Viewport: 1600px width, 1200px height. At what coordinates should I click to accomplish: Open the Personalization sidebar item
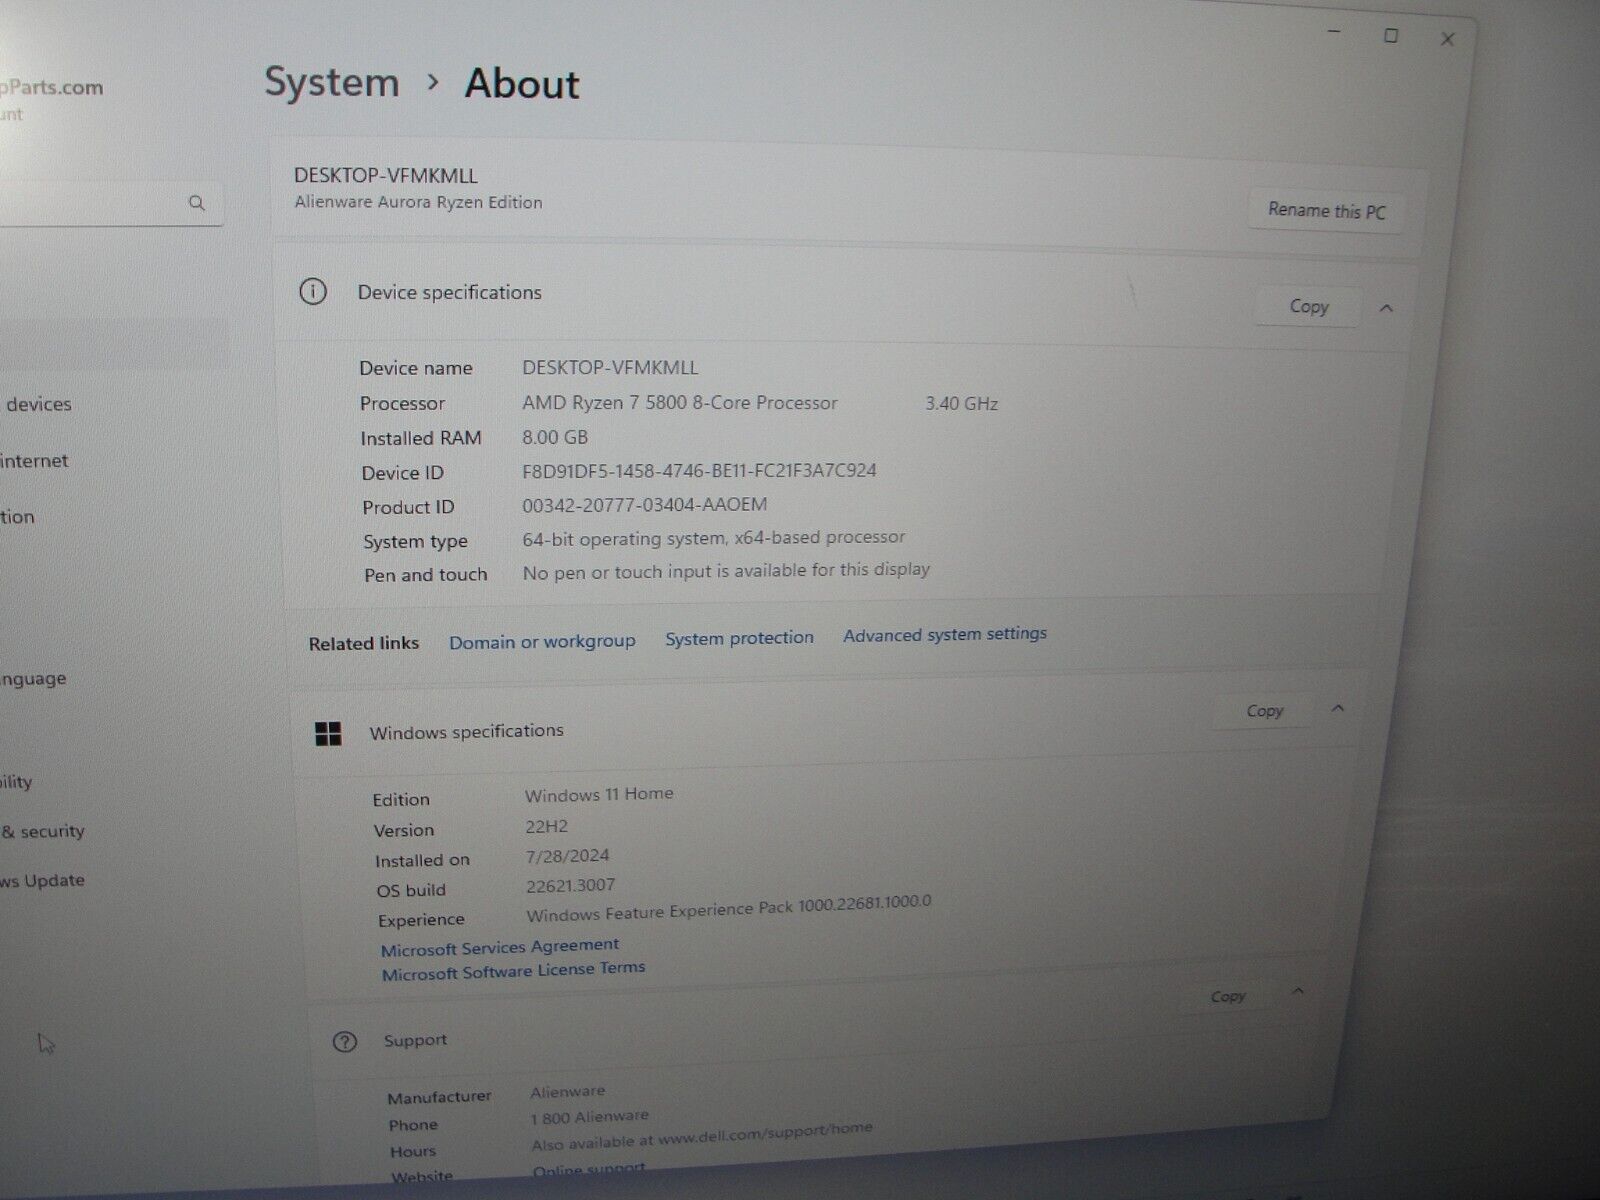pos(17,517)
